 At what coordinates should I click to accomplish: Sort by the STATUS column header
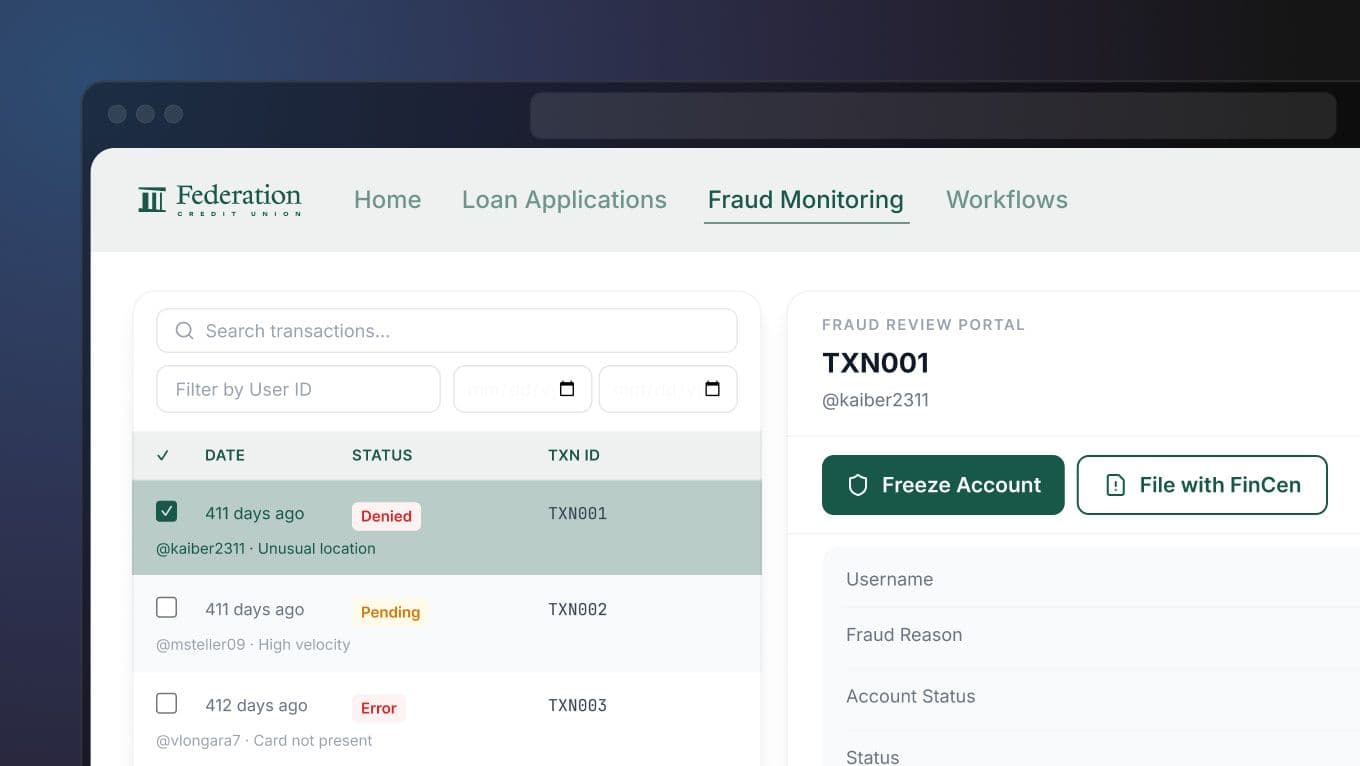coord(382,455)
